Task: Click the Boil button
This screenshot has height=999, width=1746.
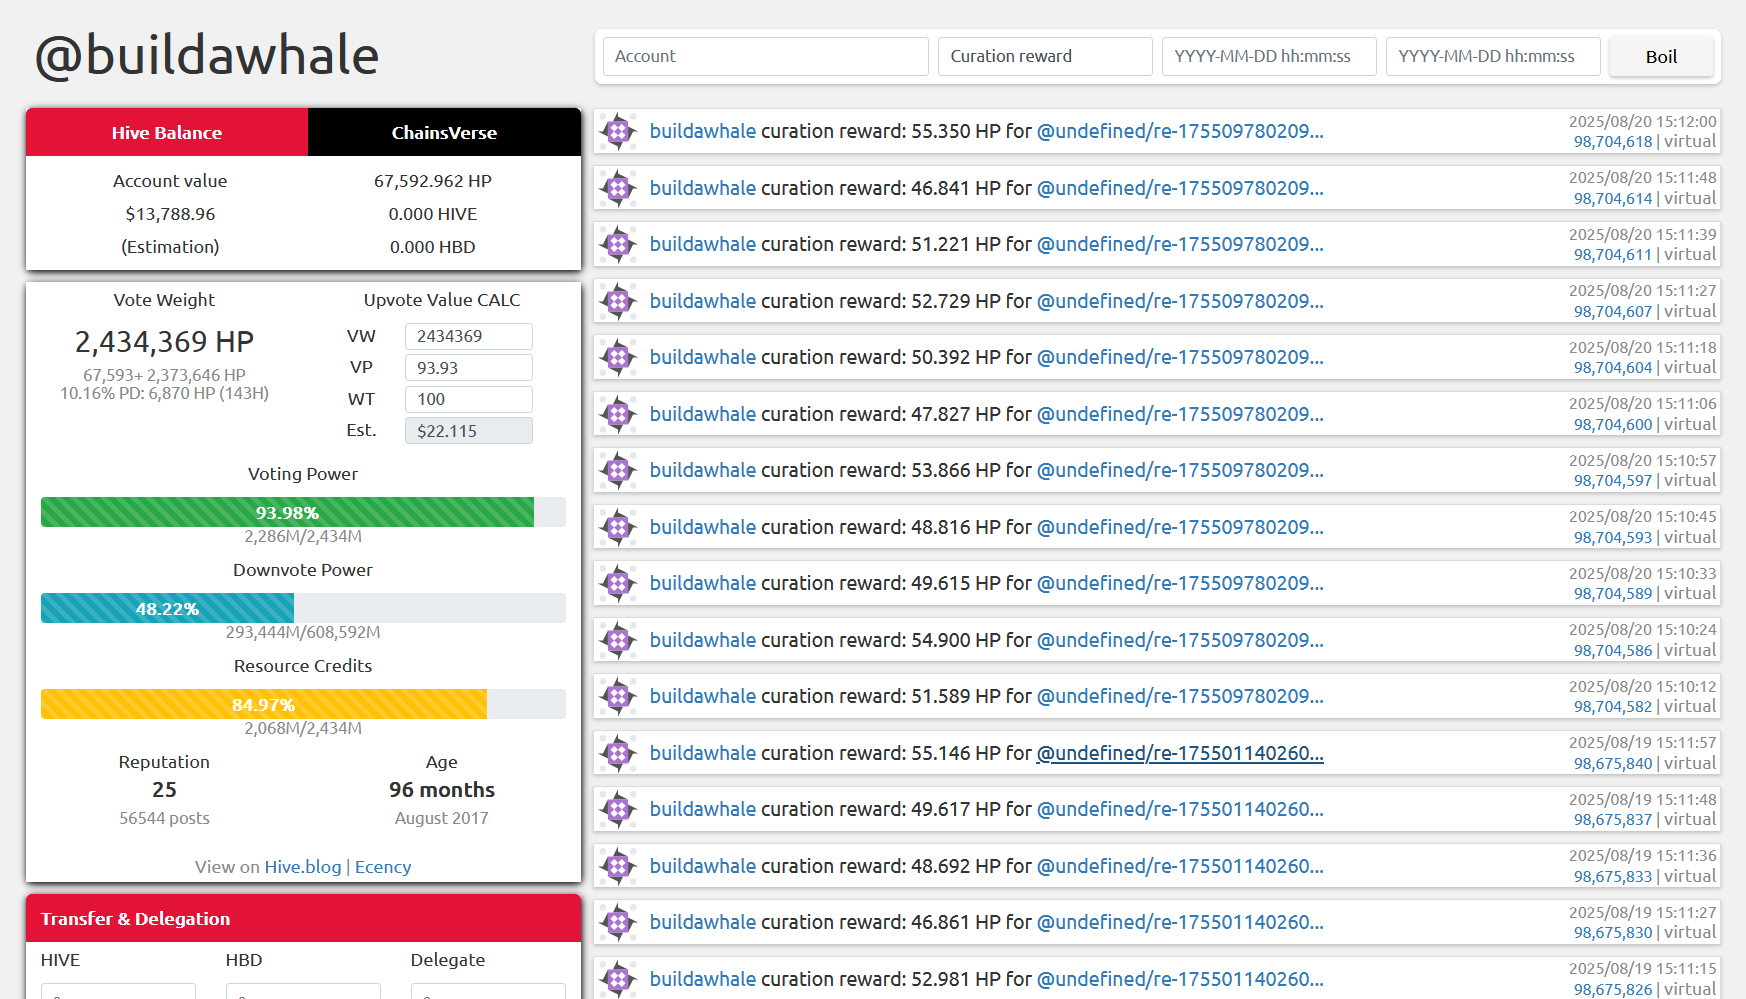Action: 1661,57
